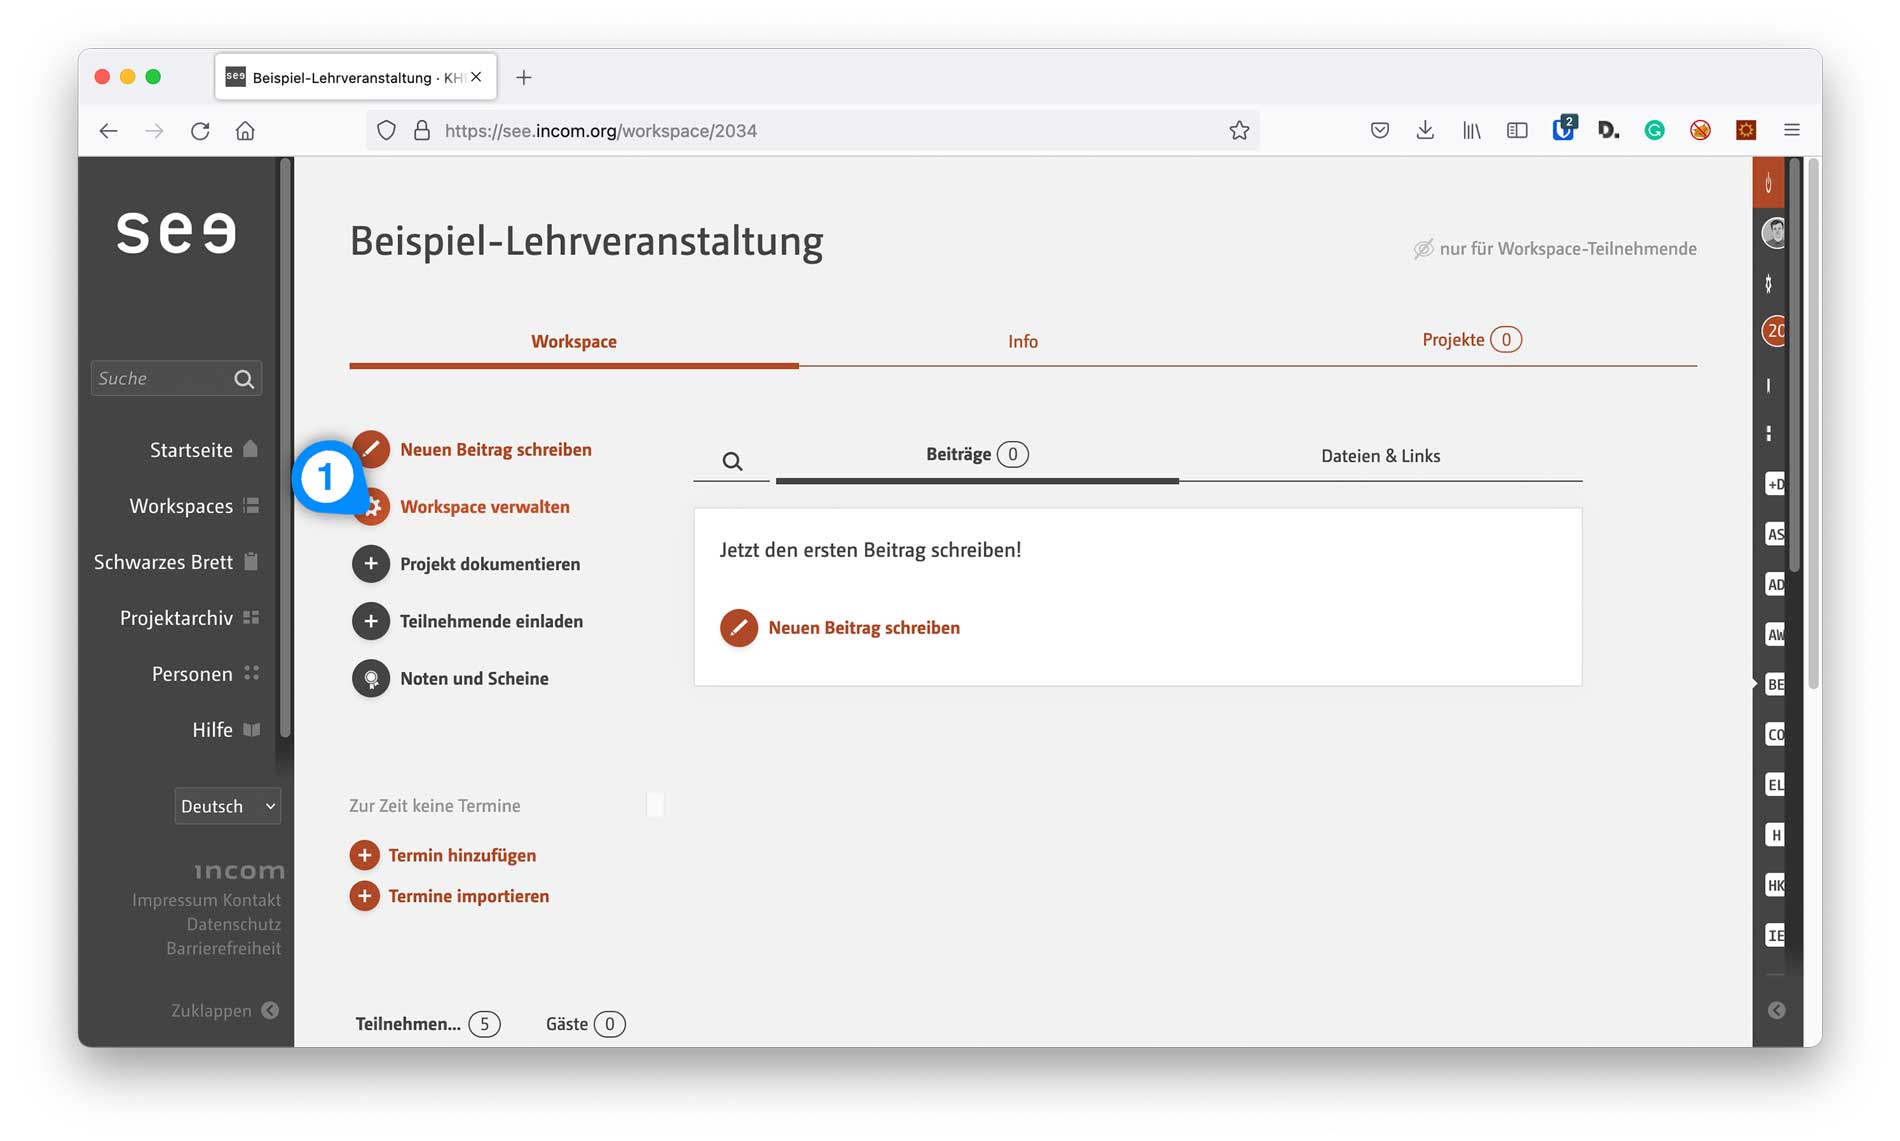Click nur für Workspace-Teilnehmende visibility label
1900x1141 pixels.
point(1555,249)
